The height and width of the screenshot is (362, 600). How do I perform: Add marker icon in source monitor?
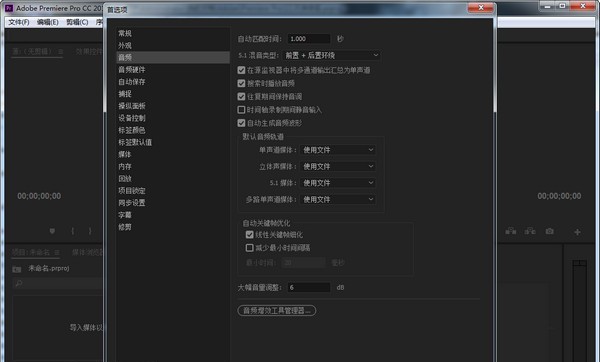(x=52, y=231)
